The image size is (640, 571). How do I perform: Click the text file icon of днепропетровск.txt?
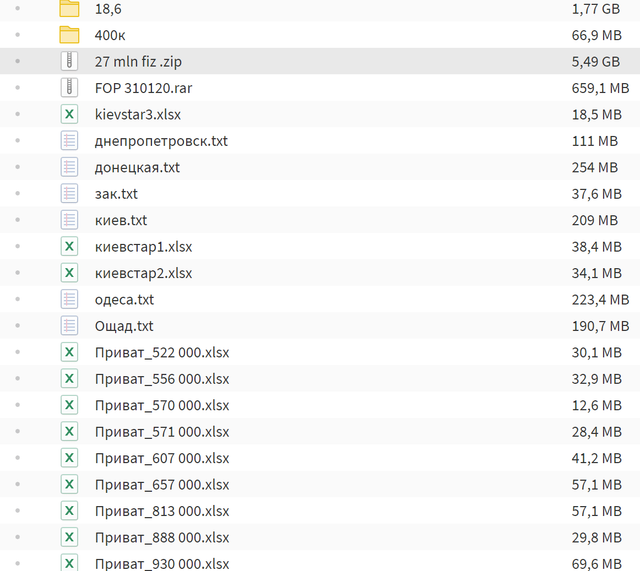69,141
